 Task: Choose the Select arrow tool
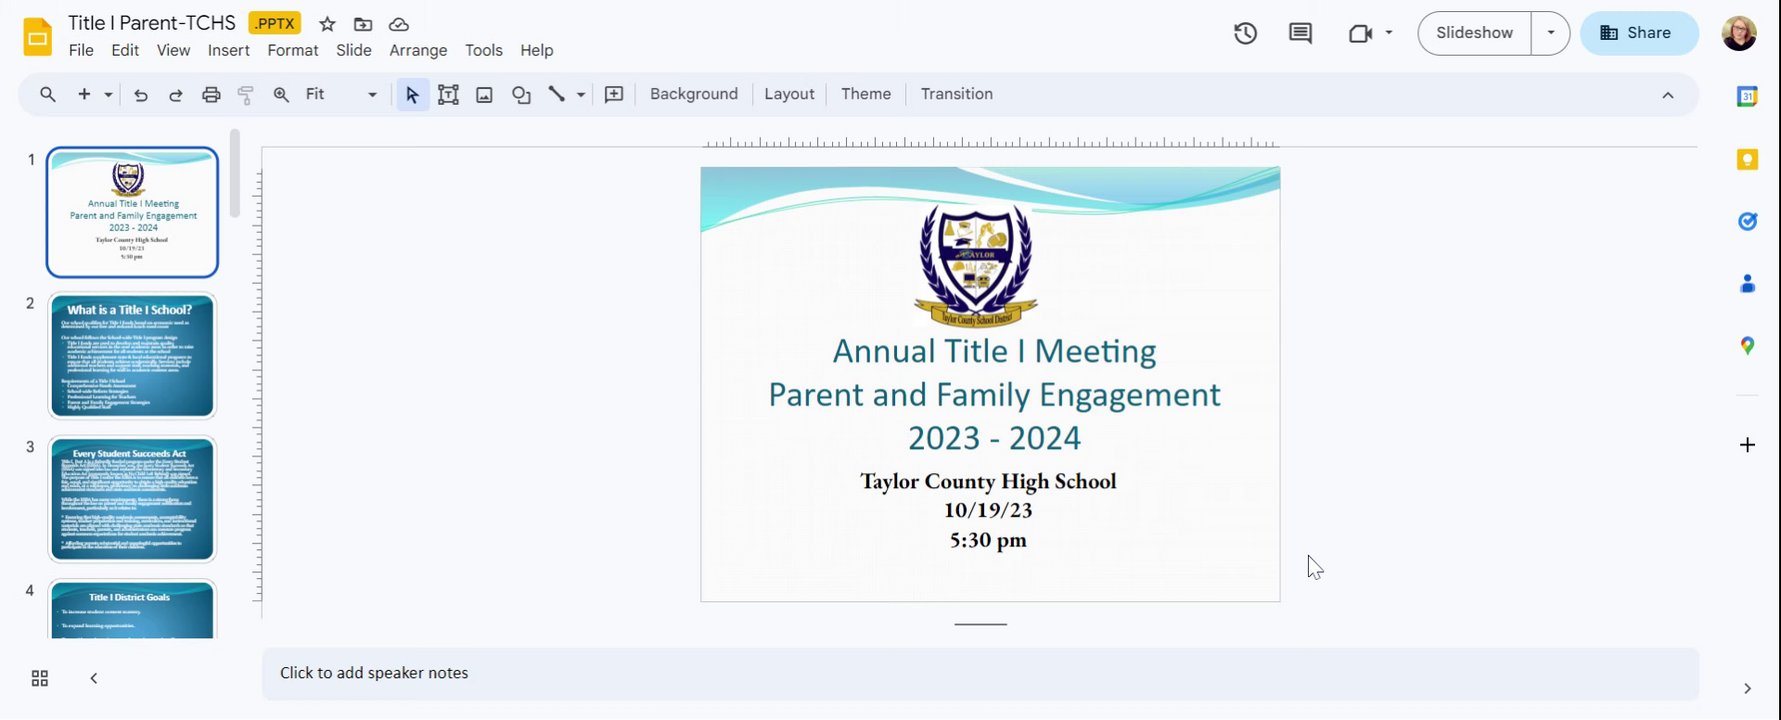[412, 95]
